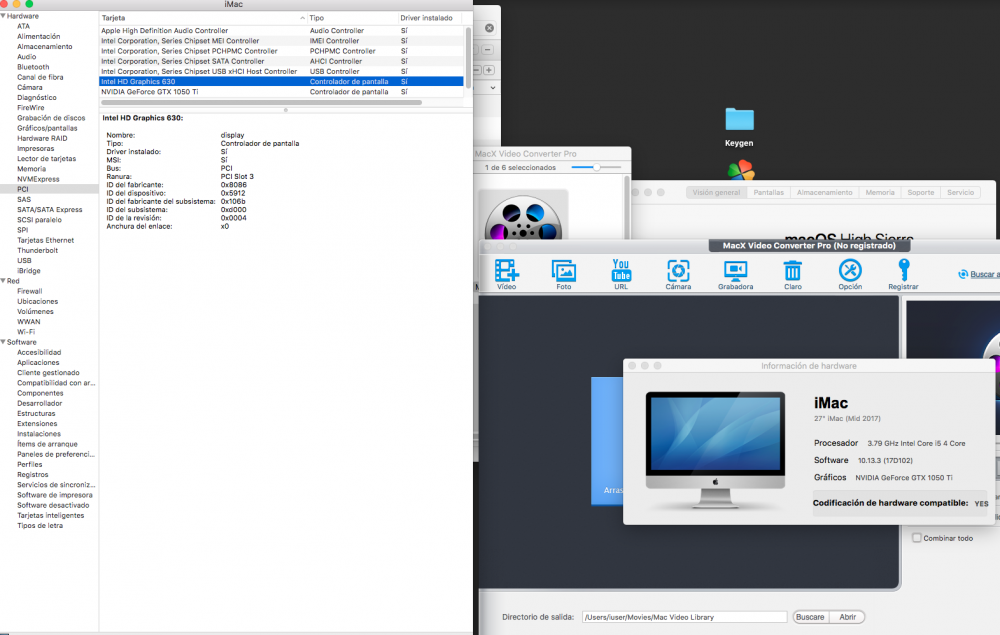The height and width of the screenshot is (635, 1000).
Task: Select Tipos de letra in sidebar
Action: point(40,526)
